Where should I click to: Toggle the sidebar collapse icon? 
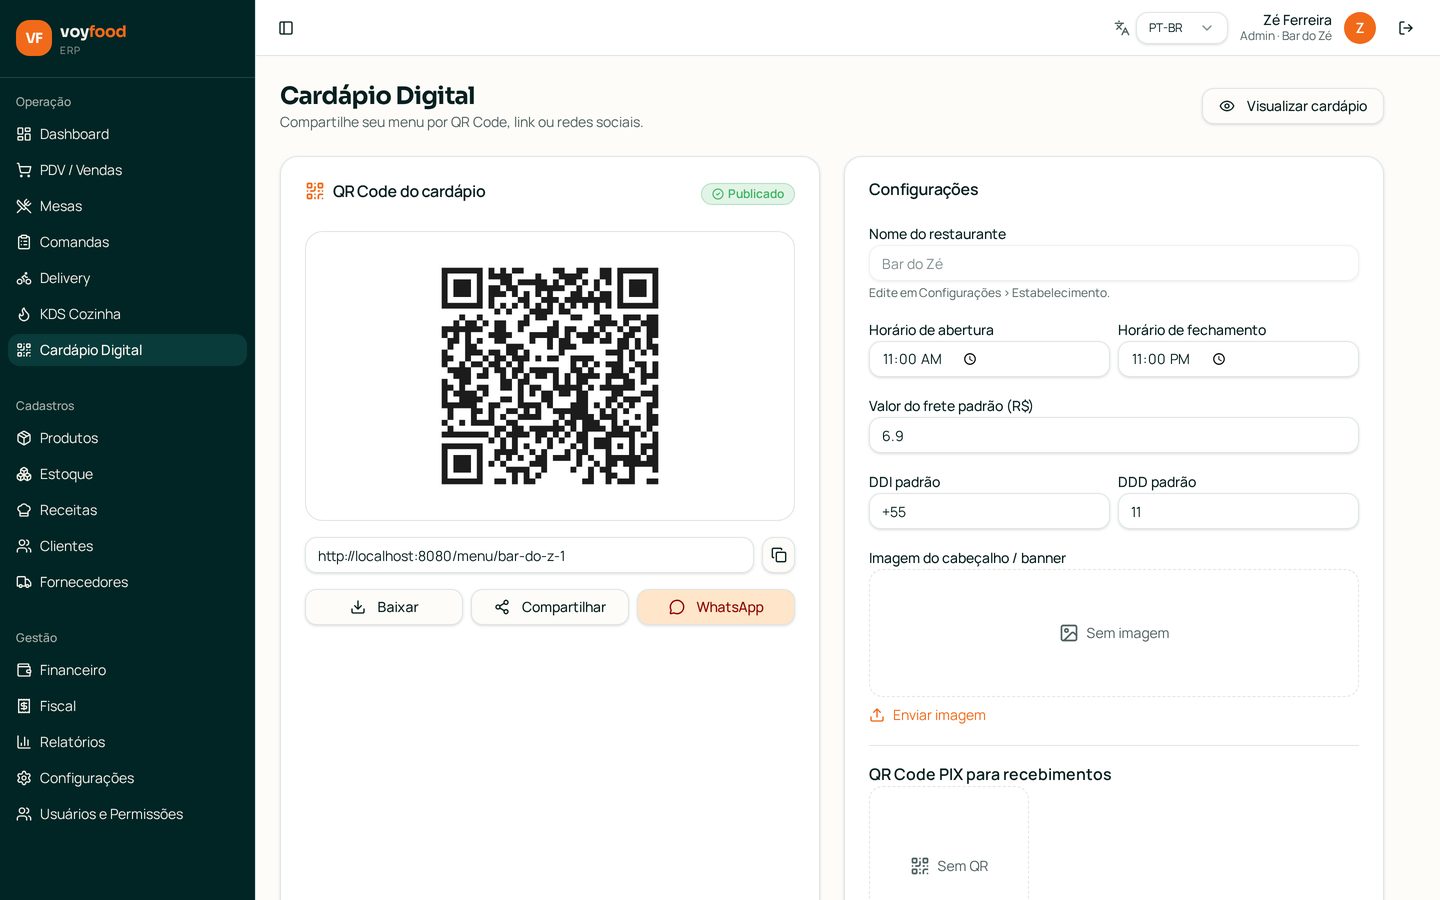286,28
